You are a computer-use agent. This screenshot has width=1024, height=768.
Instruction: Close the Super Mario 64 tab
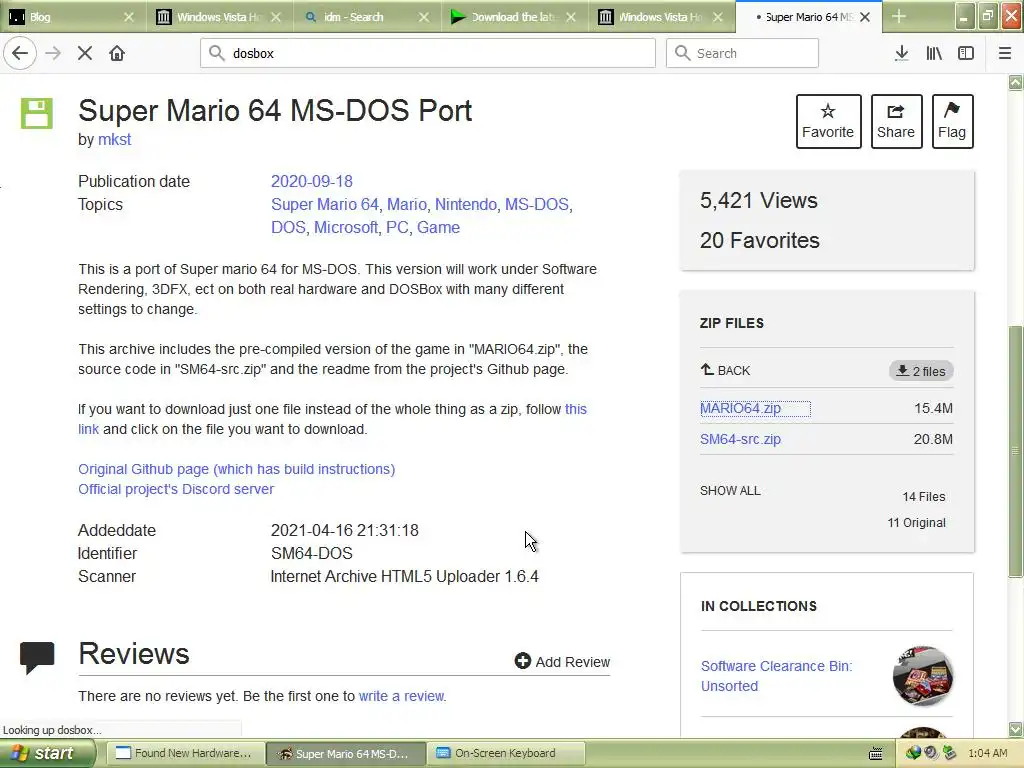pos(865,17)
